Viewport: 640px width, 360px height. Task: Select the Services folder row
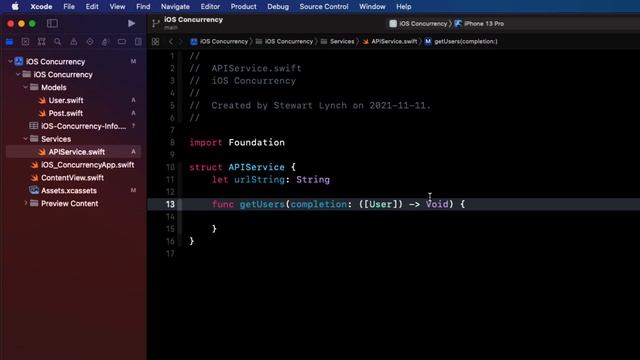(x=73, y=139)
